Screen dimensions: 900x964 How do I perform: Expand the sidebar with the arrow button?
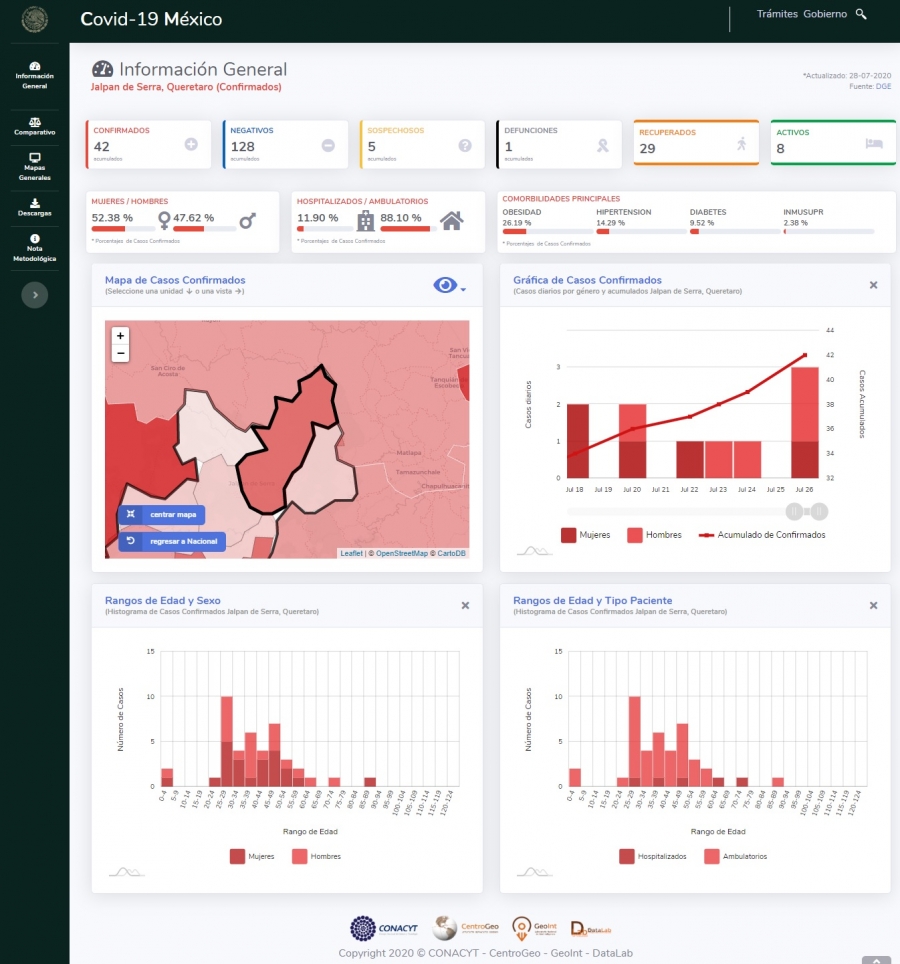(35, 294)
